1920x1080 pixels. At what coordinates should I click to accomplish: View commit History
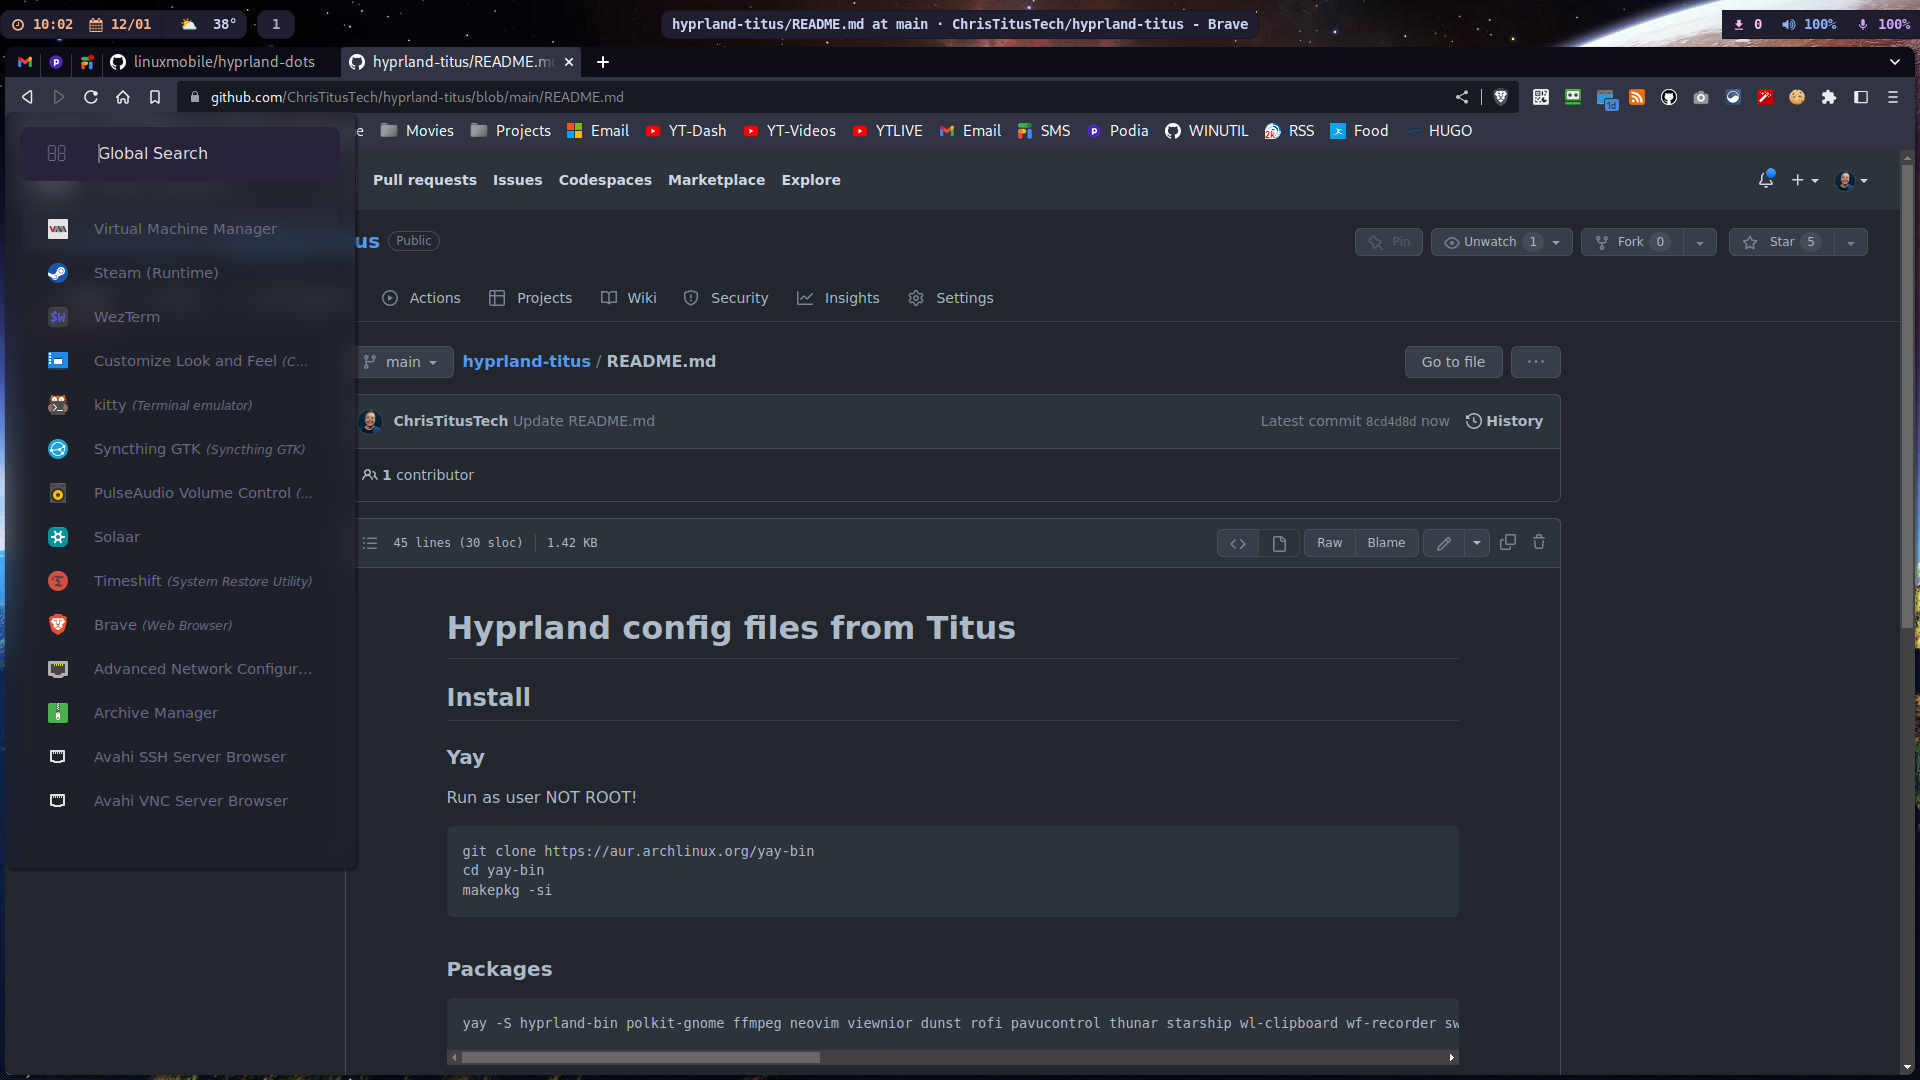tap(1504, 421)
